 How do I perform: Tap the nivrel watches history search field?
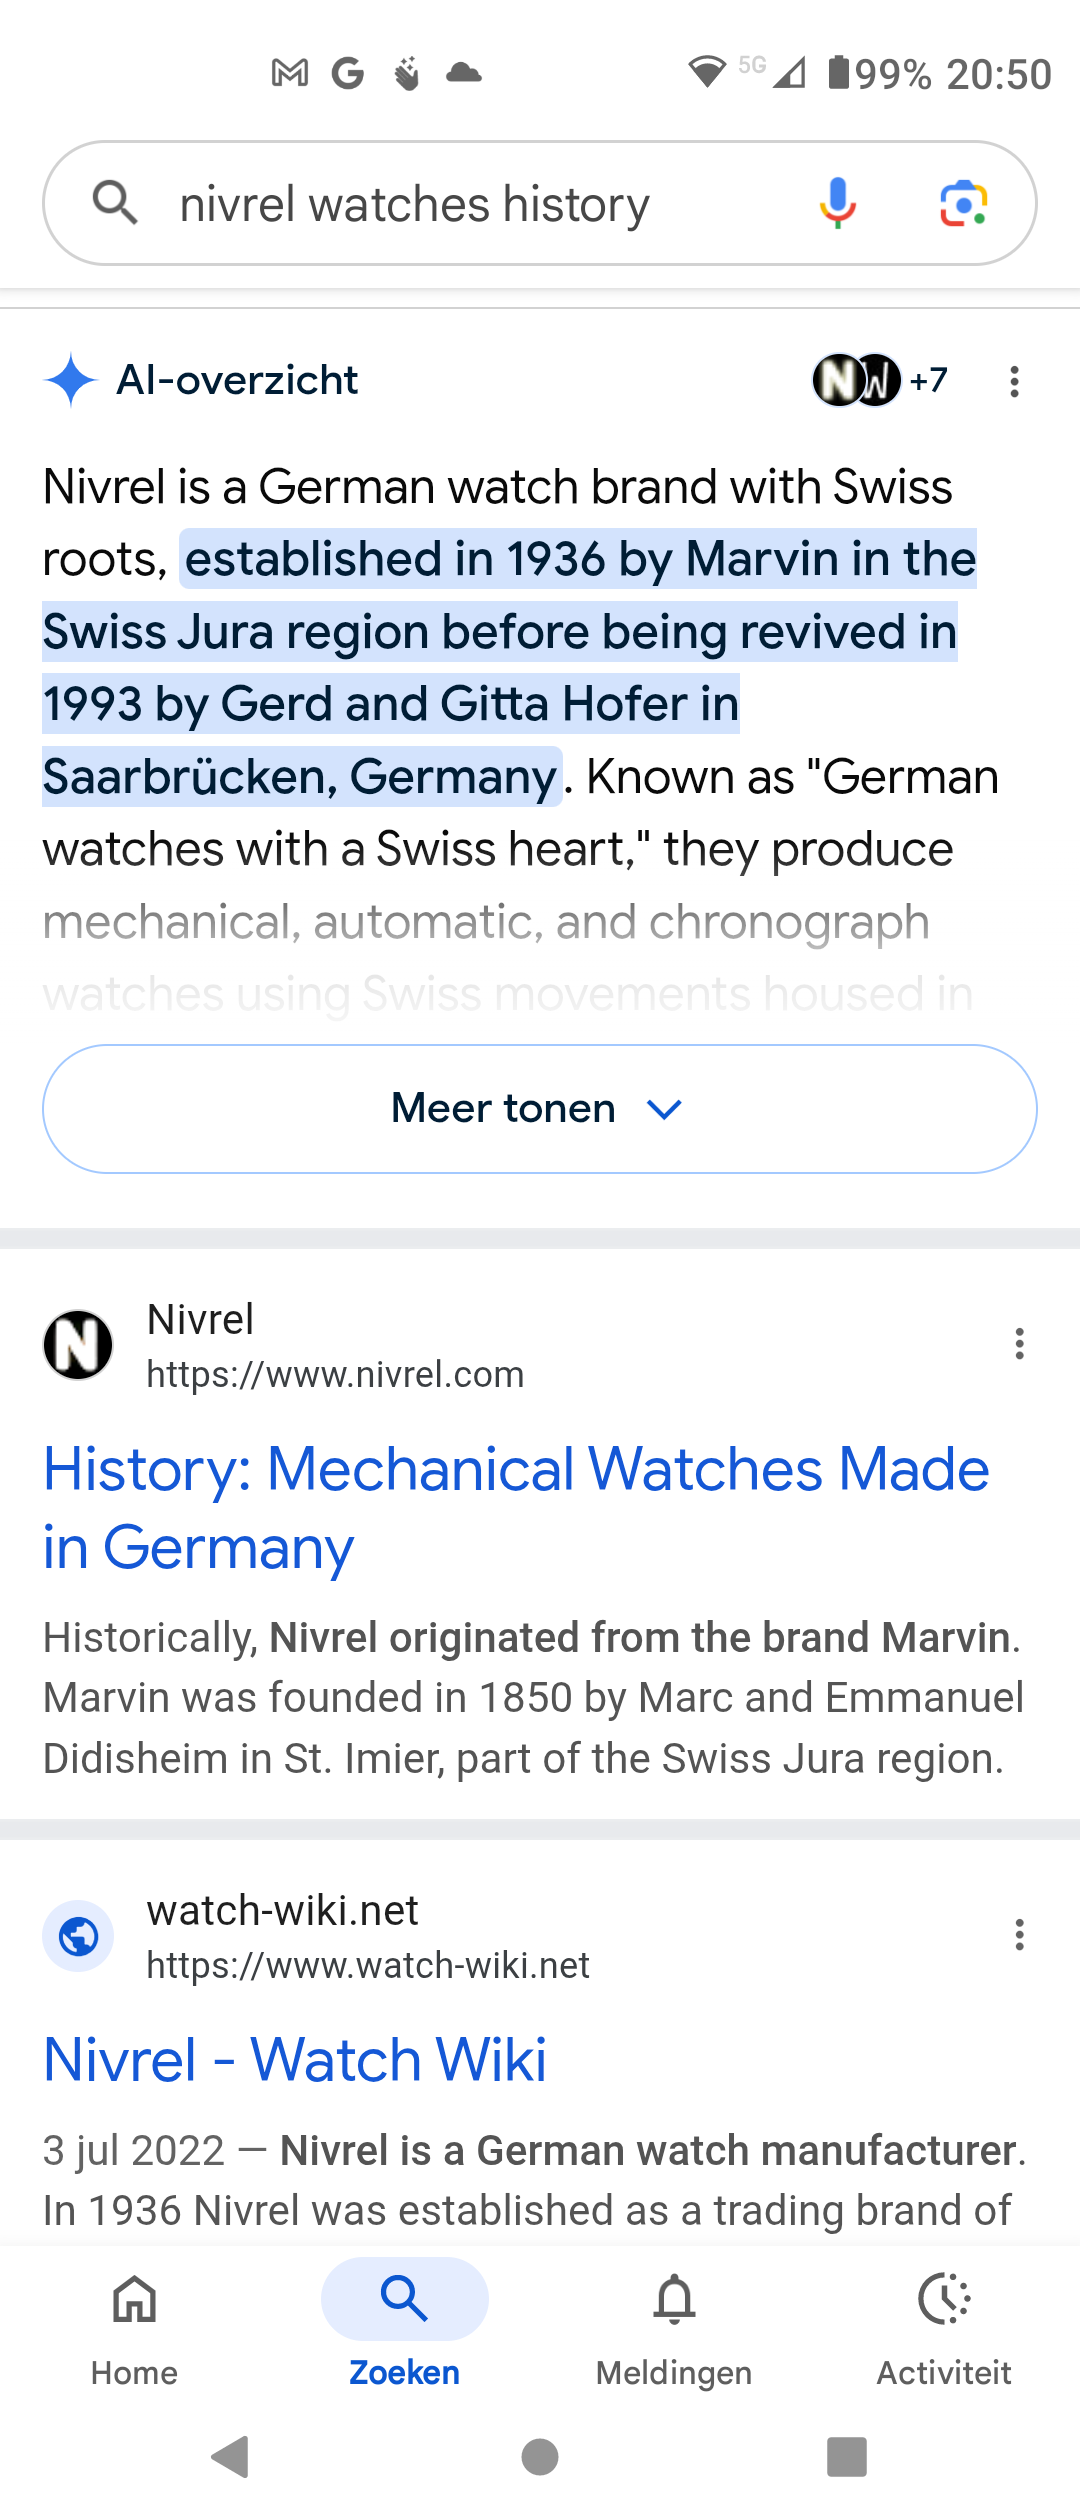(470, 204)
